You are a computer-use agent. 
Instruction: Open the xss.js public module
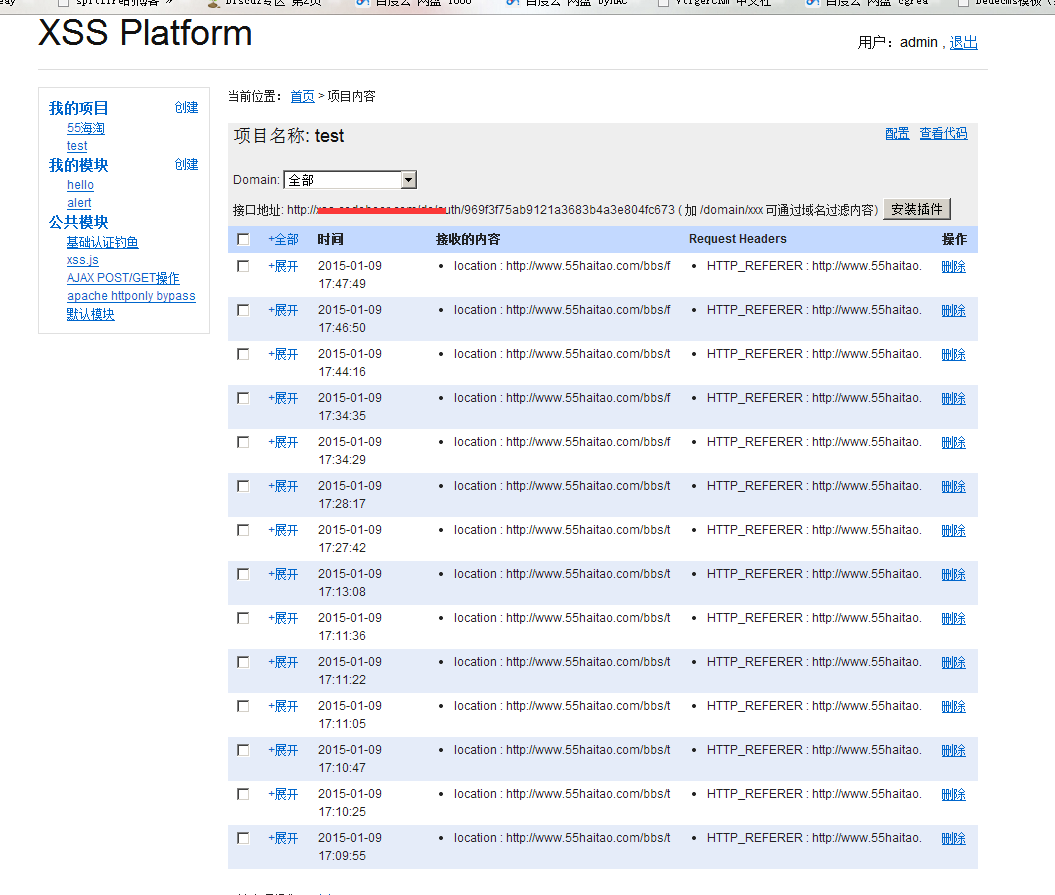(82, 260)
